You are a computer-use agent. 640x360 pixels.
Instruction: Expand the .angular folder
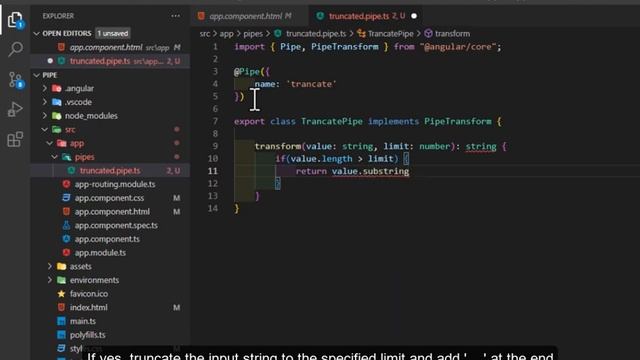click(45, 88)
